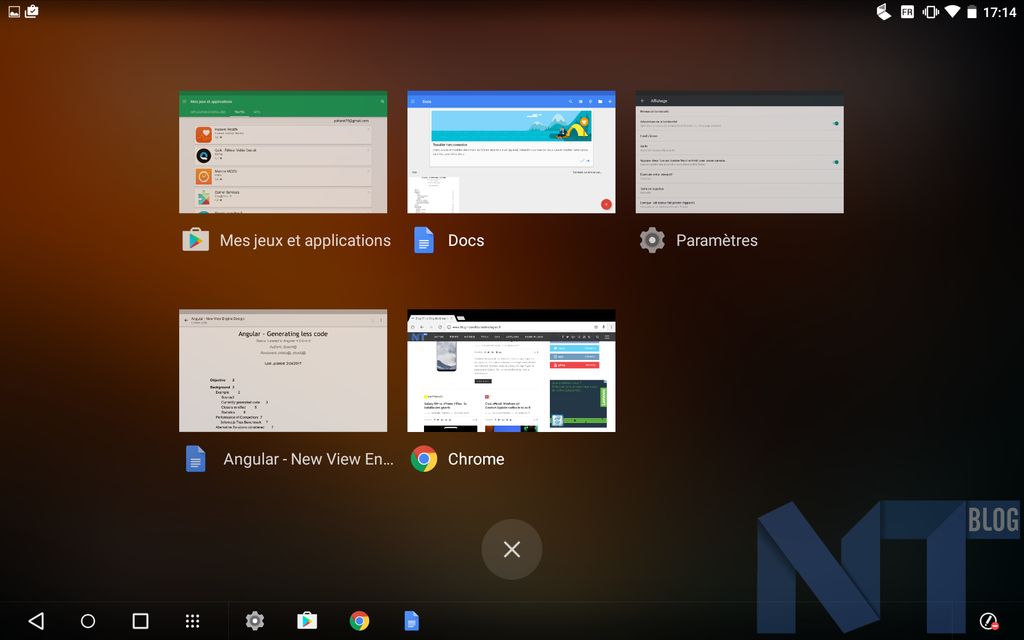The height and width of the screenshot is (640, 1024).
Task: Click the Play Store icon beside Mes jeux
Action: point(195,240)
